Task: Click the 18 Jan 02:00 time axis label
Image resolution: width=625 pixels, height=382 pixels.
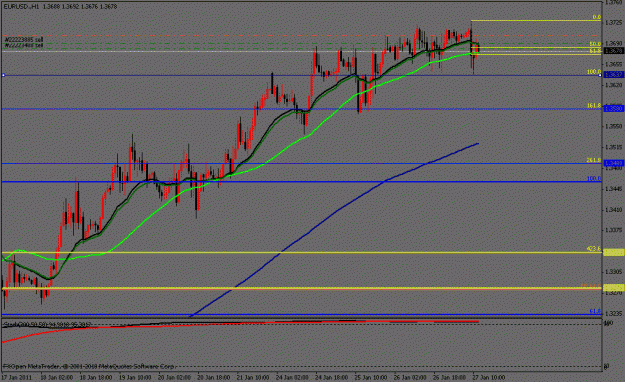Action: click(x=57, y=377)
